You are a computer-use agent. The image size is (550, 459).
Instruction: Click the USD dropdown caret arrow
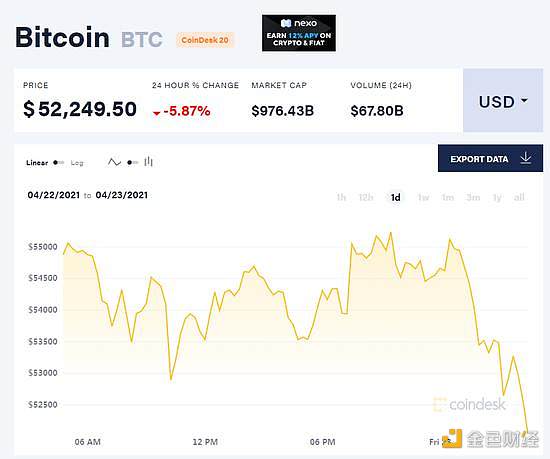pyautogui.click(x=524, y=101)
